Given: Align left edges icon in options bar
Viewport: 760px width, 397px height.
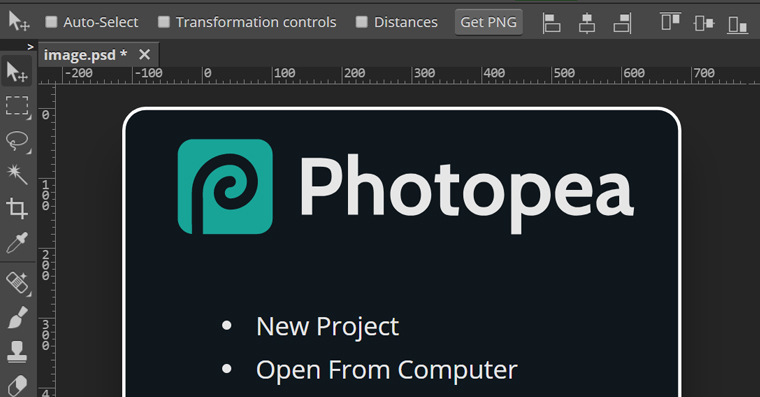Looking at the screenshot, I should [551, 23].
